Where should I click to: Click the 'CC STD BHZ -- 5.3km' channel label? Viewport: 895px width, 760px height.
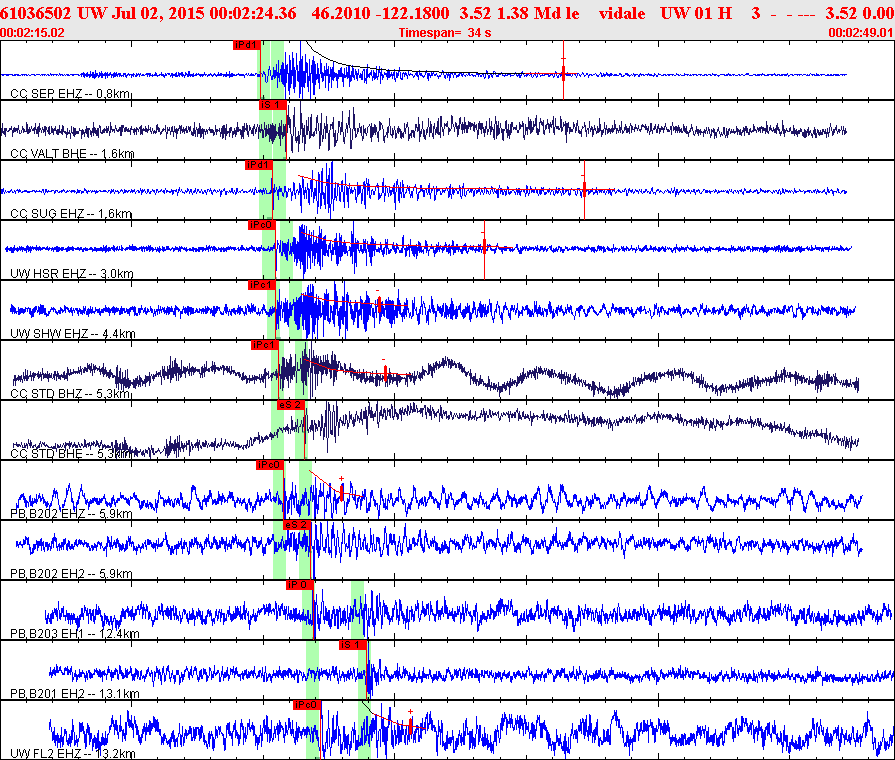pyautogui.click(x=71, y=393)
